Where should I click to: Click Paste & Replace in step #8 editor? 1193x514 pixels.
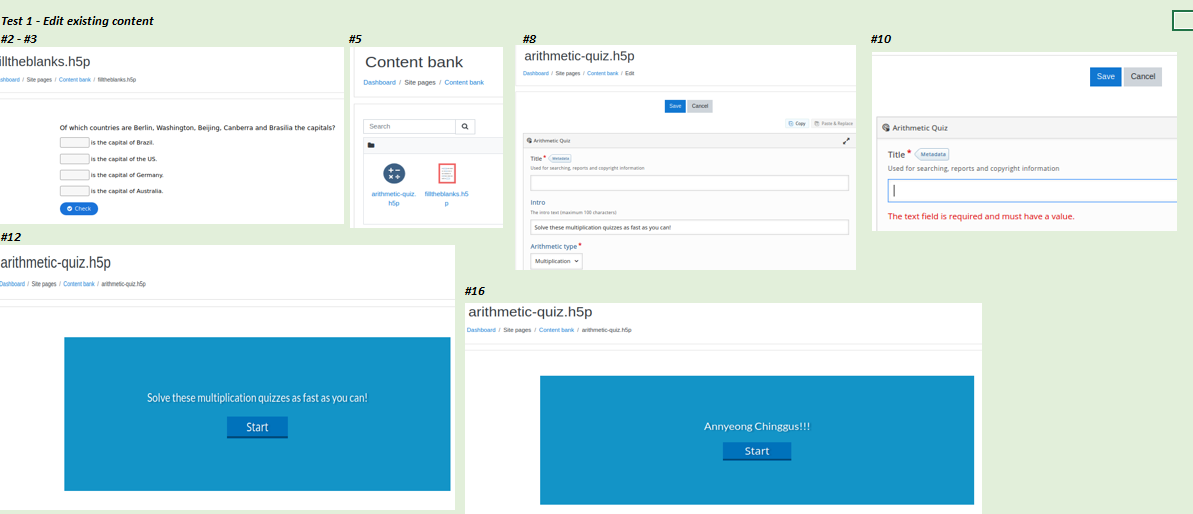[x=832, y=123]
